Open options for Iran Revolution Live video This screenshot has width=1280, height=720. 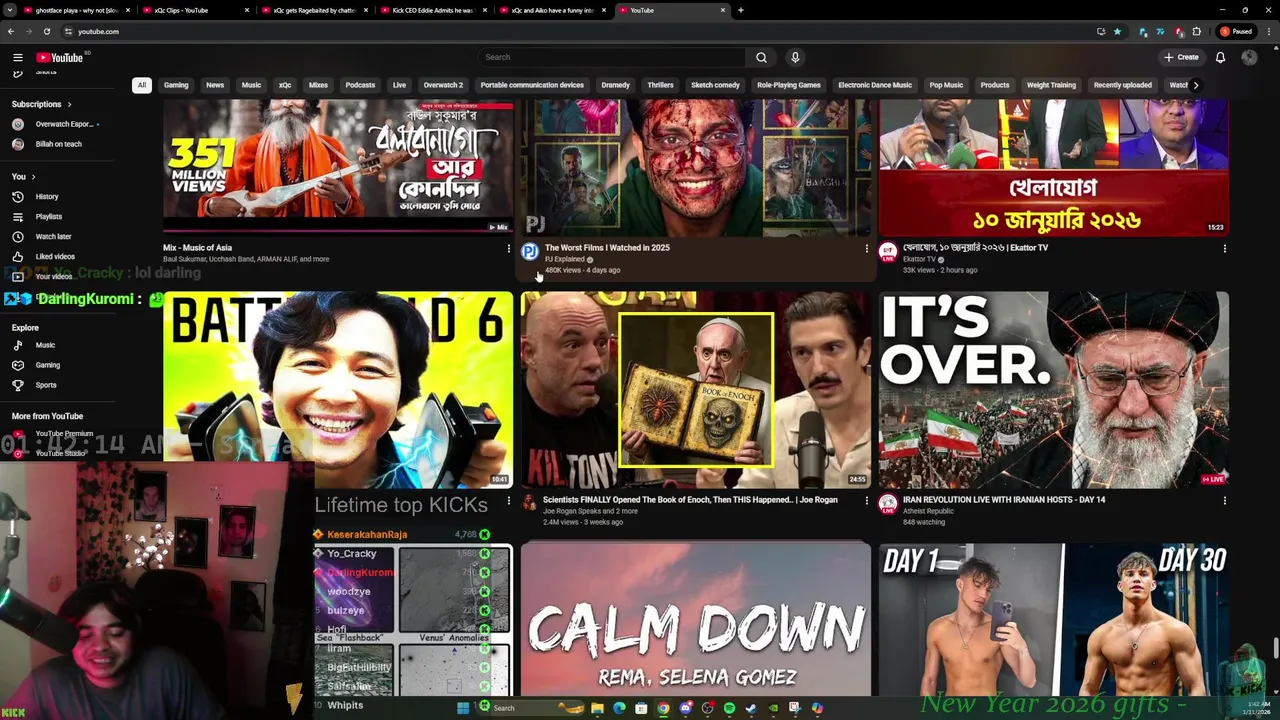(x=1224, y=500)
